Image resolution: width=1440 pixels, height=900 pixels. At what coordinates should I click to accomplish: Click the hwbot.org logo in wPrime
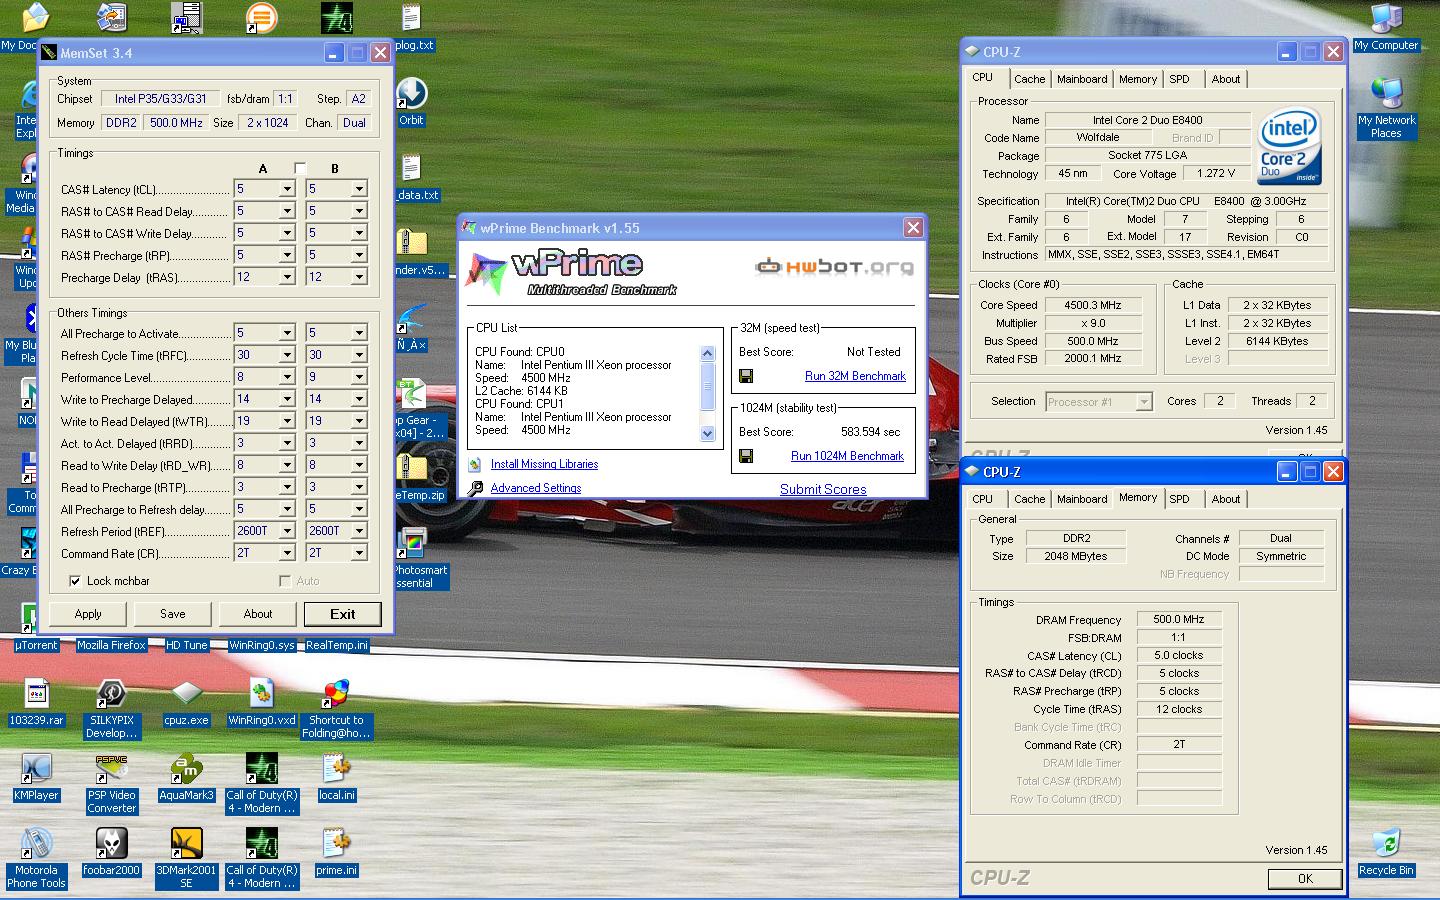pos(834,266)
